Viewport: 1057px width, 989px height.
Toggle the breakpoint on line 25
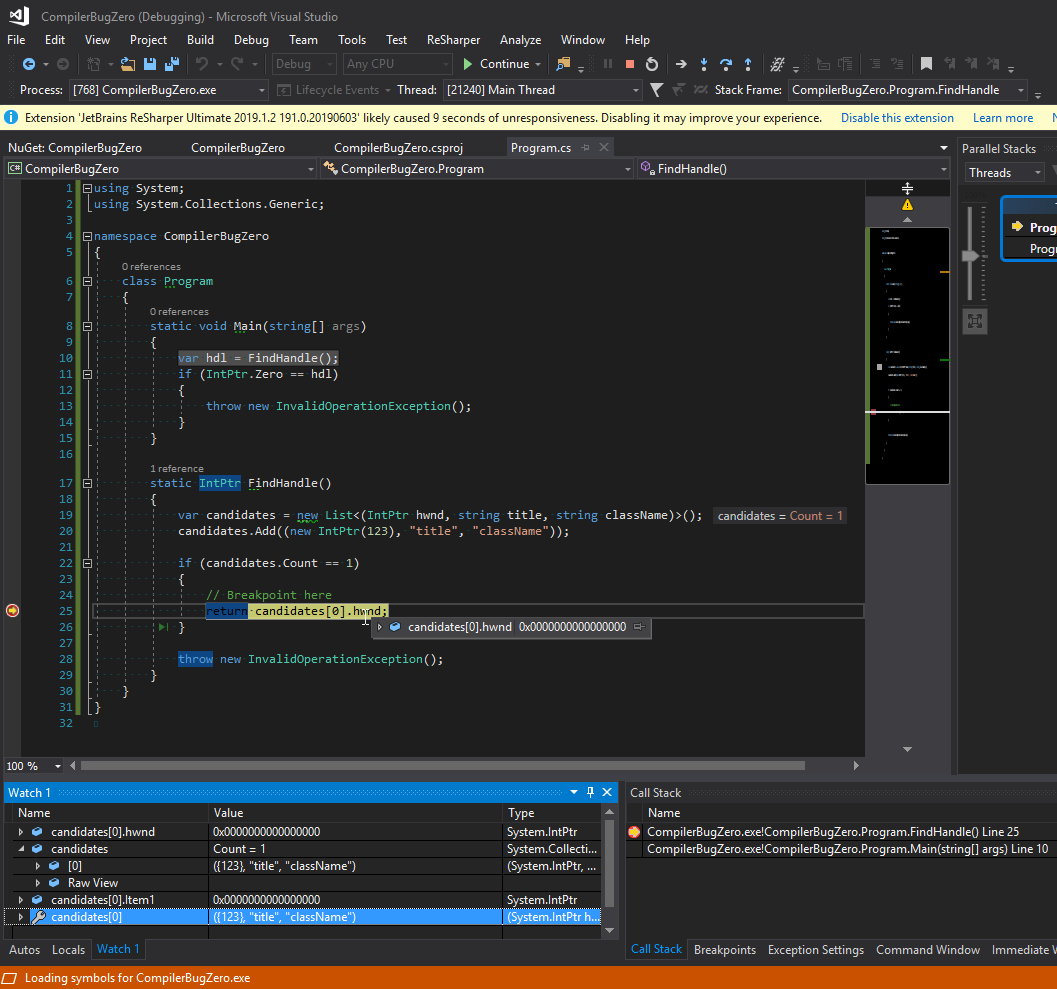[x=13, y=610]
